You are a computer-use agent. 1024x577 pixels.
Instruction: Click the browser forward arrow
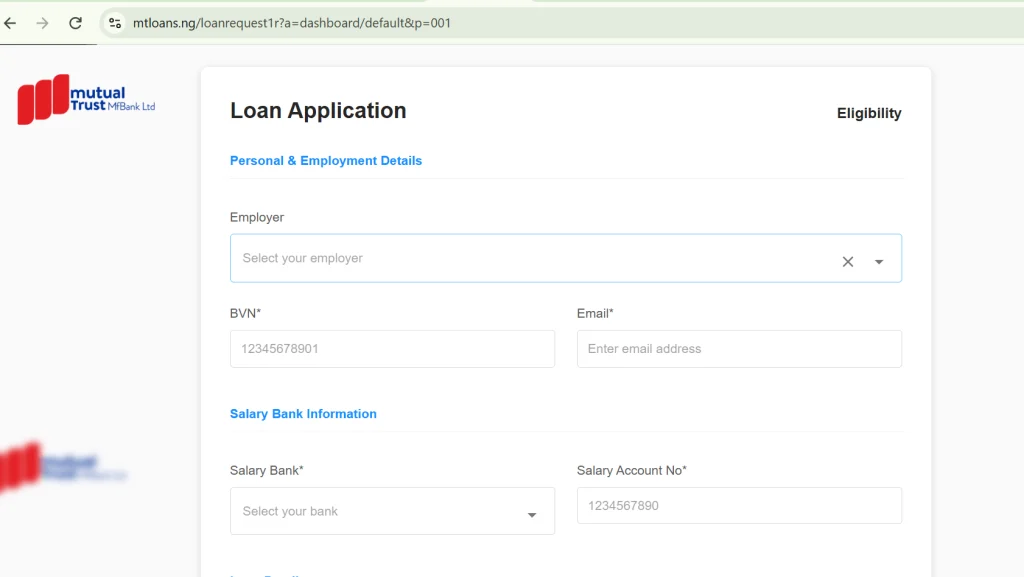pos(42,23)
